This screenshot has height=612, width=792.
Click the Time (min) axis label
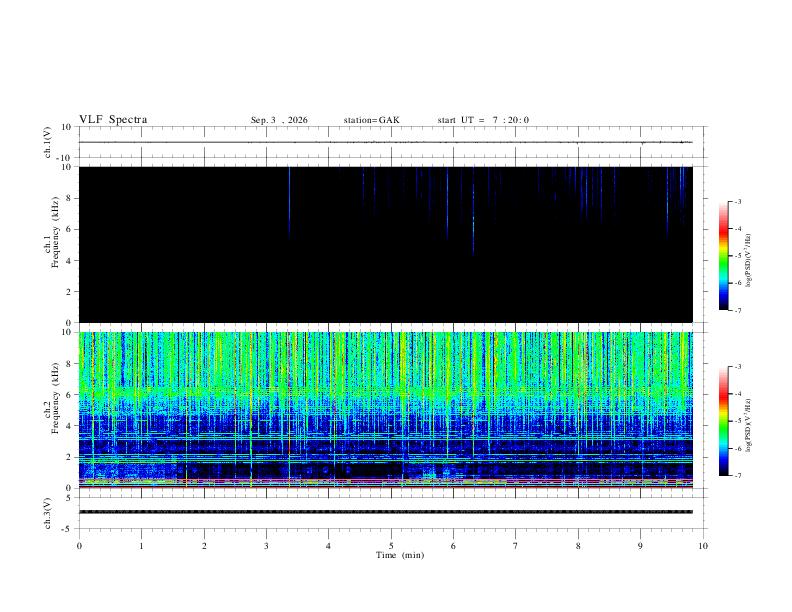pos(400,555)
